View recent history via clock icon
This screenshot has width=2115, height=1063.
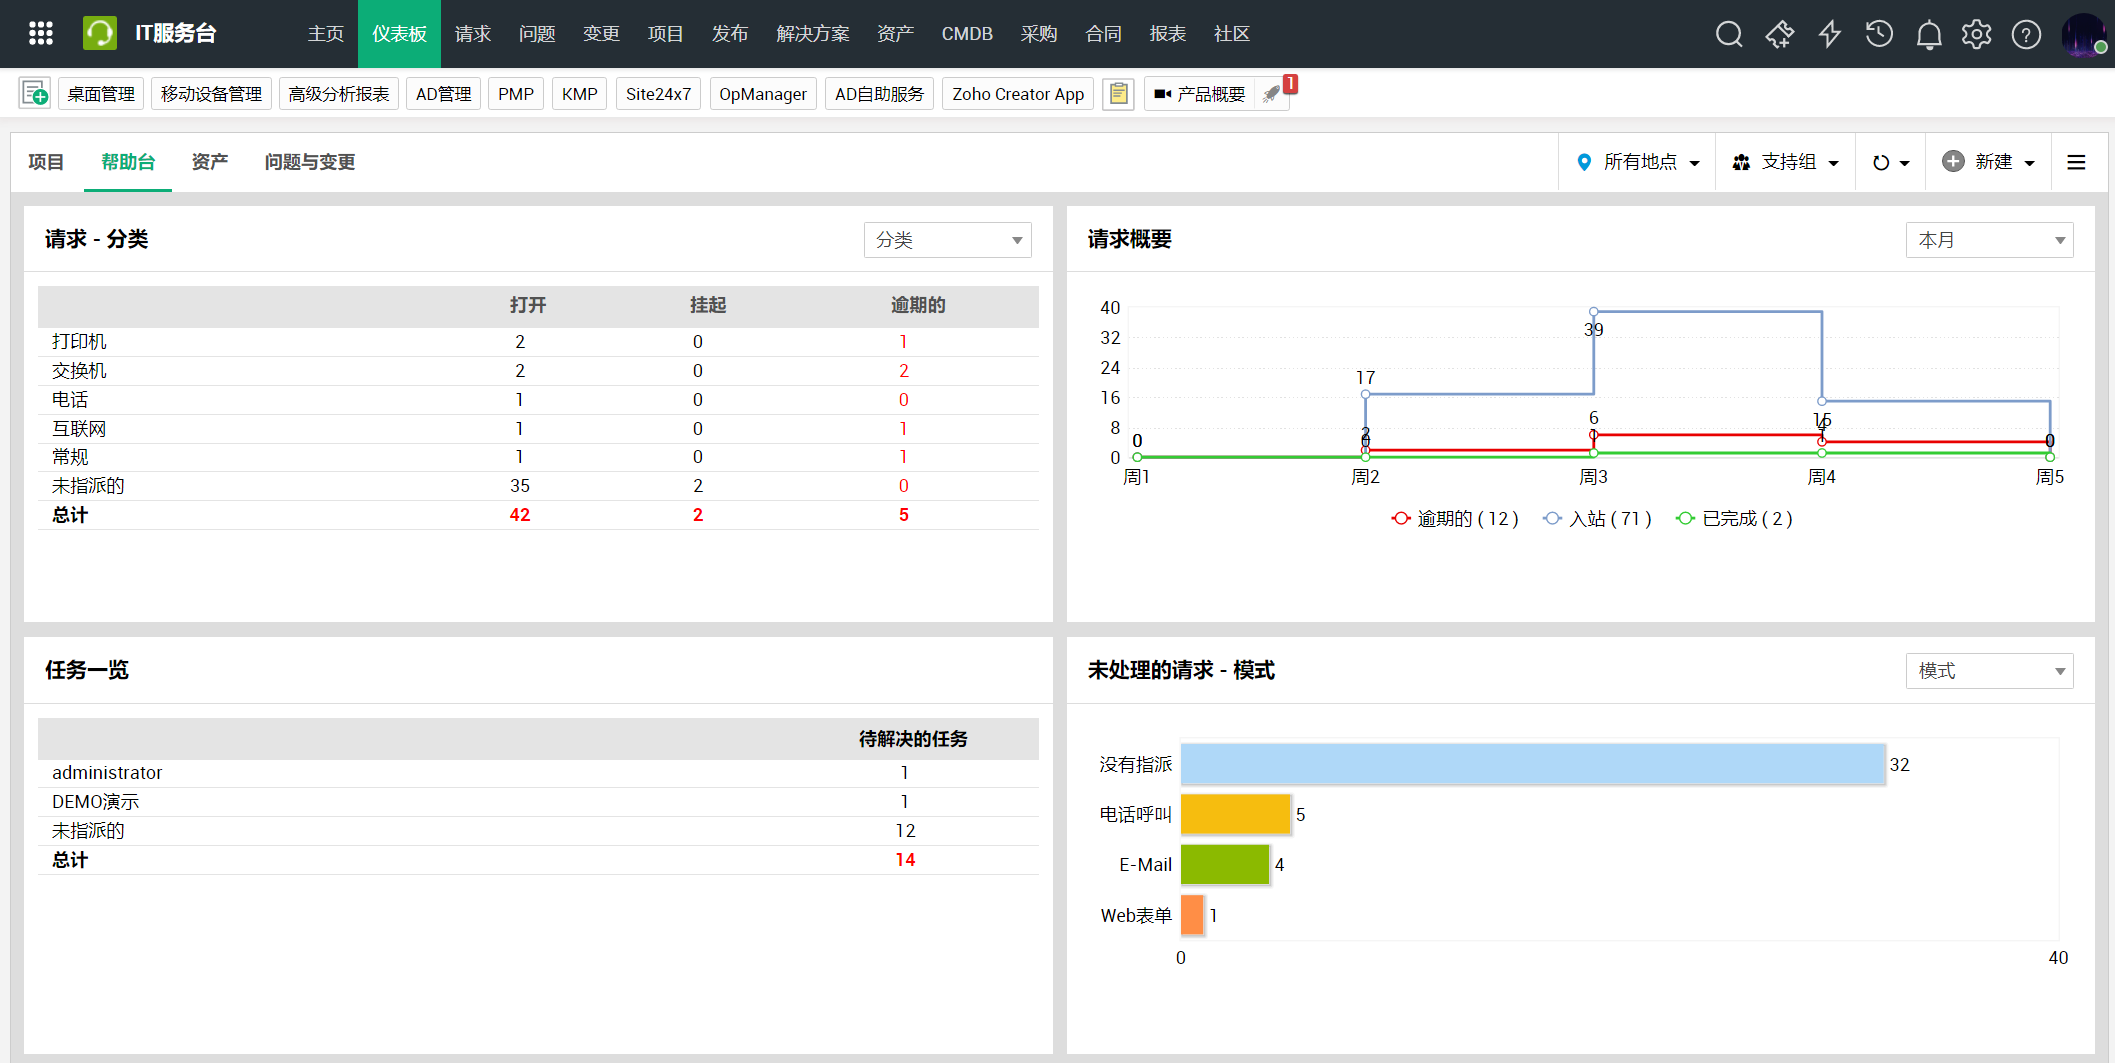pos(1879,33)
